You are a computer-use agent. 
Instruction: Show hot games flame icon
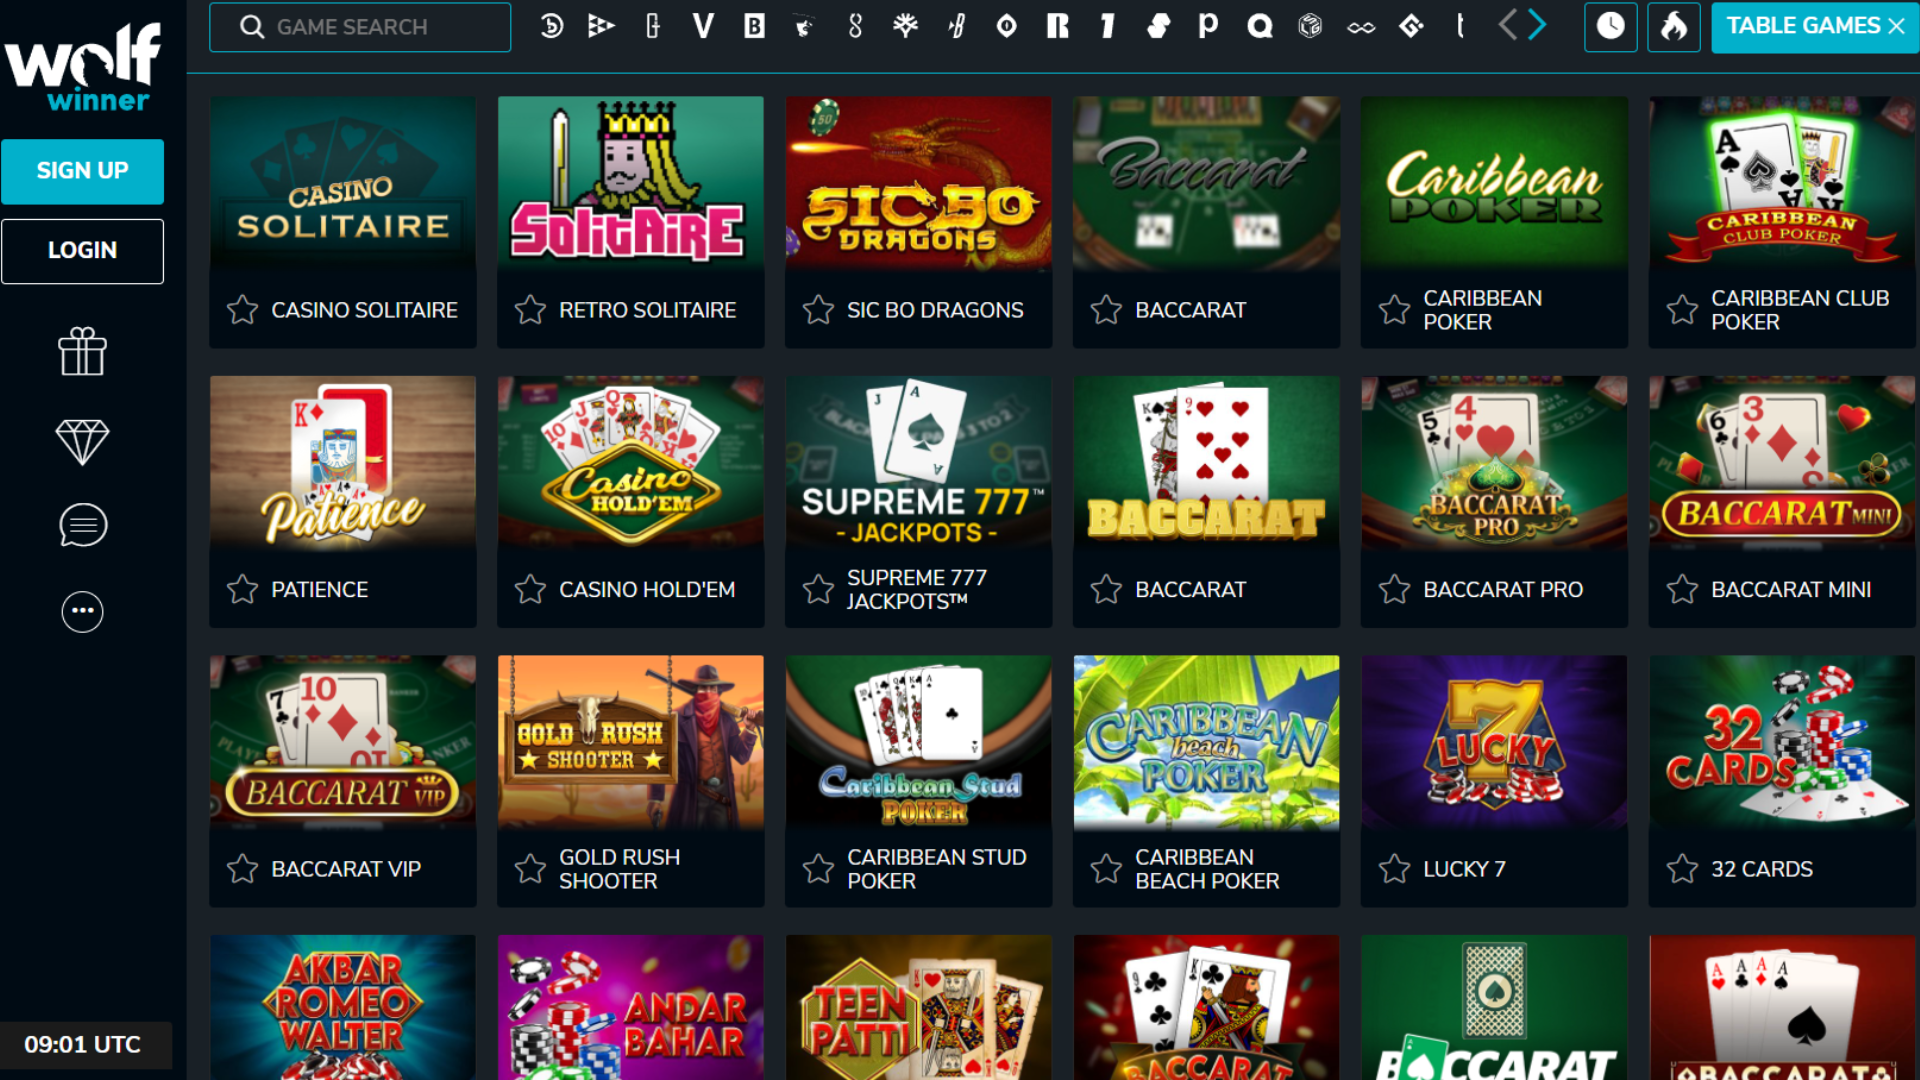(x=1673, y=27)
